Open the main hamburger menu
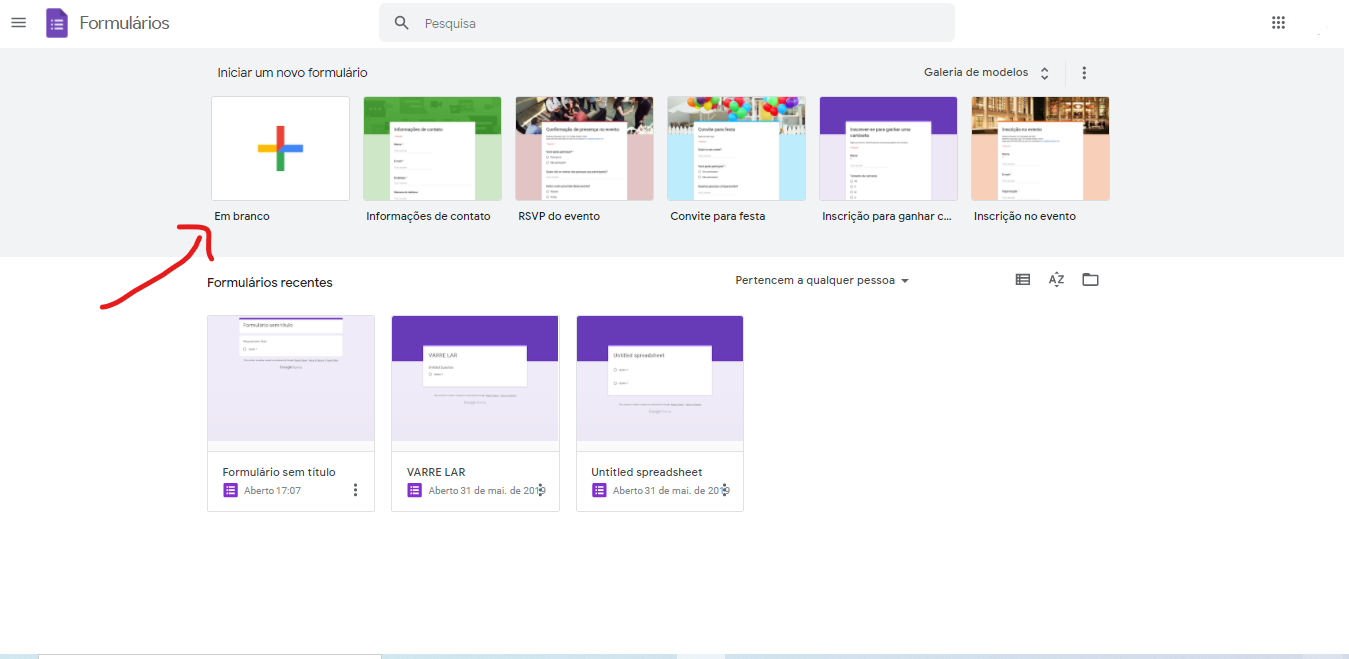 click(18, 23)
